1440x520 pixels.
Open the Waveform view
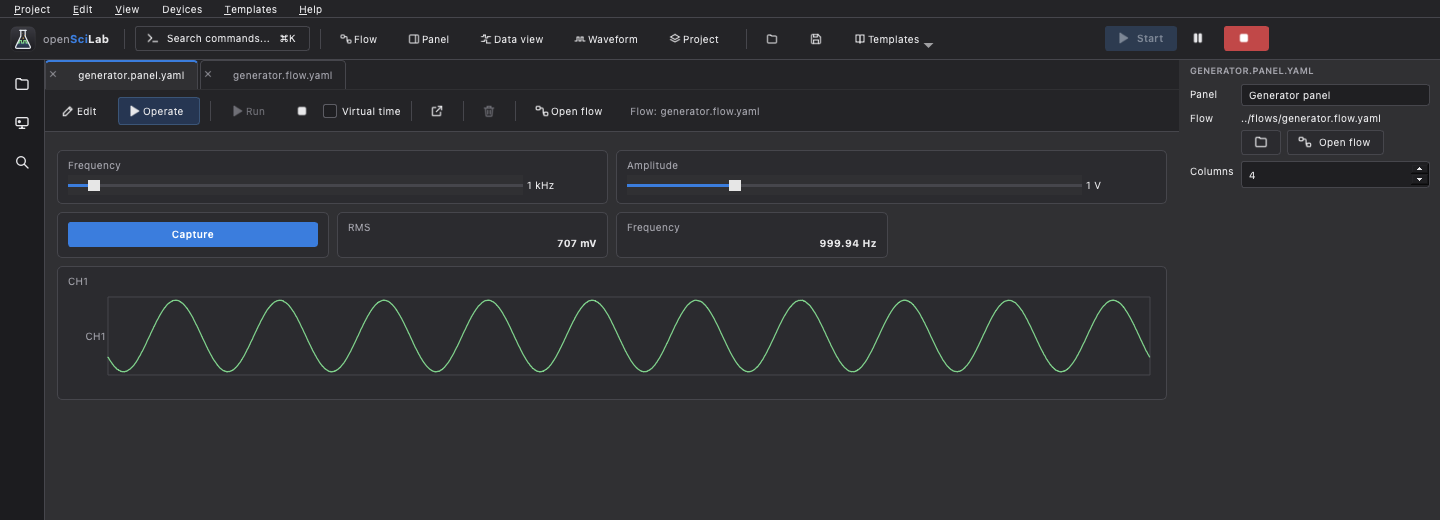point(606,39)
